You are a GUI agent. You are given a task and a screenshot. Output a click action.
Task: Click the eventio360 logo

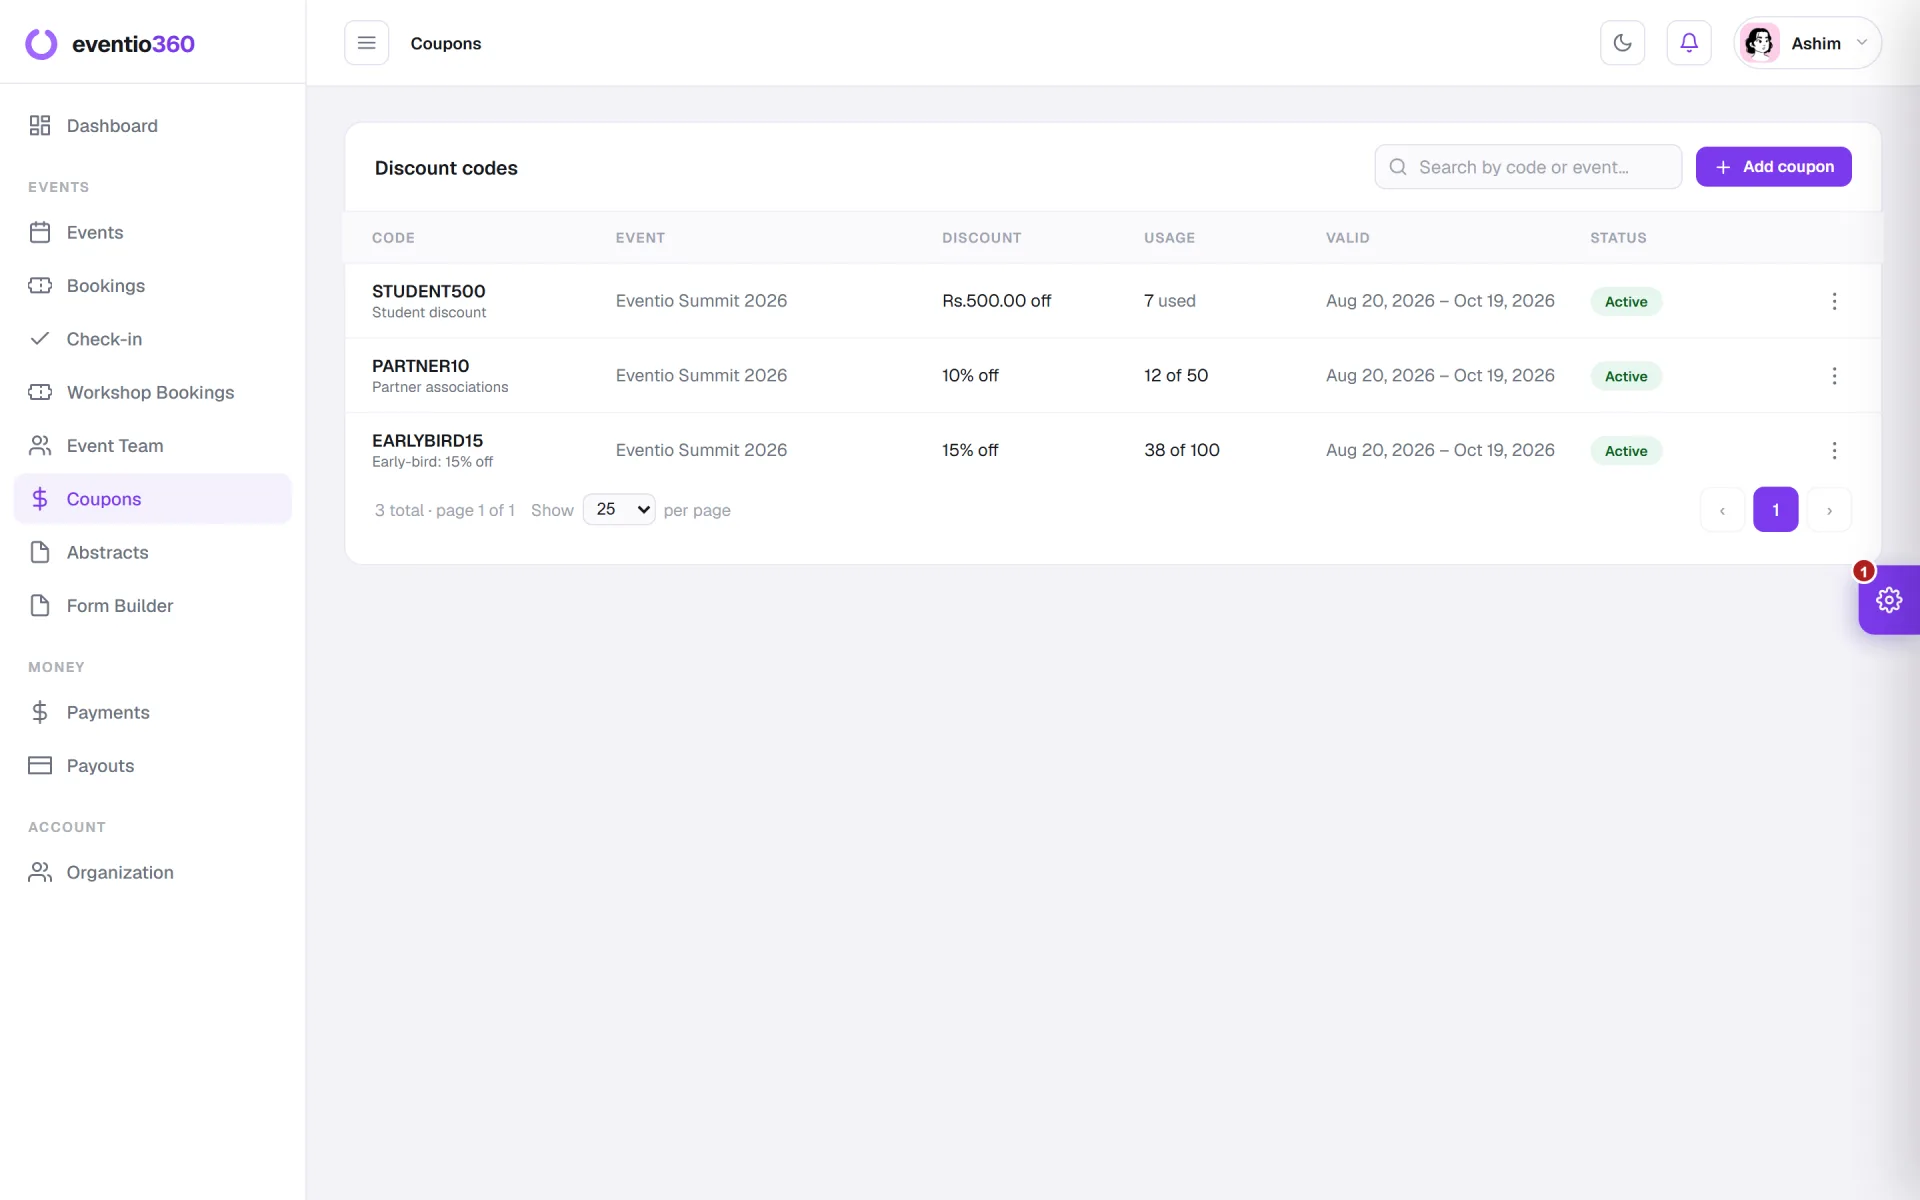point(110,44)
